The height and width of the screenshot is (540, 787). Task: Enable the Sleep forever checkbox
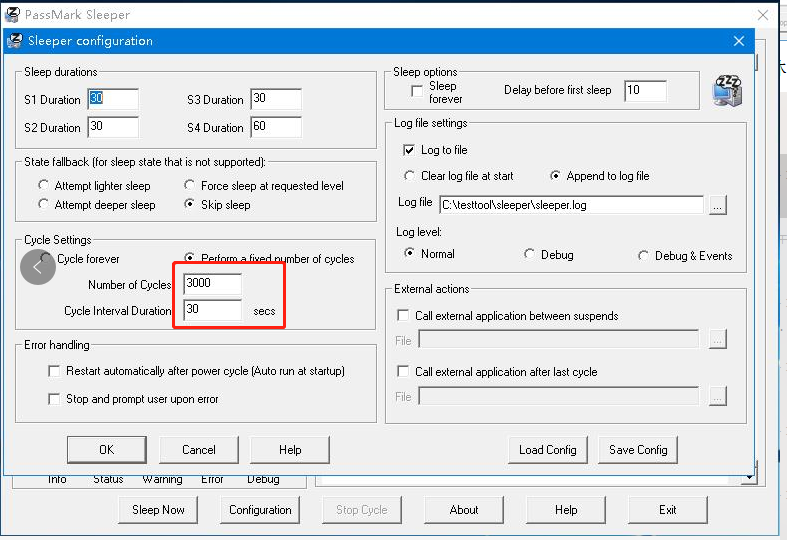click(x=417, y=91)
